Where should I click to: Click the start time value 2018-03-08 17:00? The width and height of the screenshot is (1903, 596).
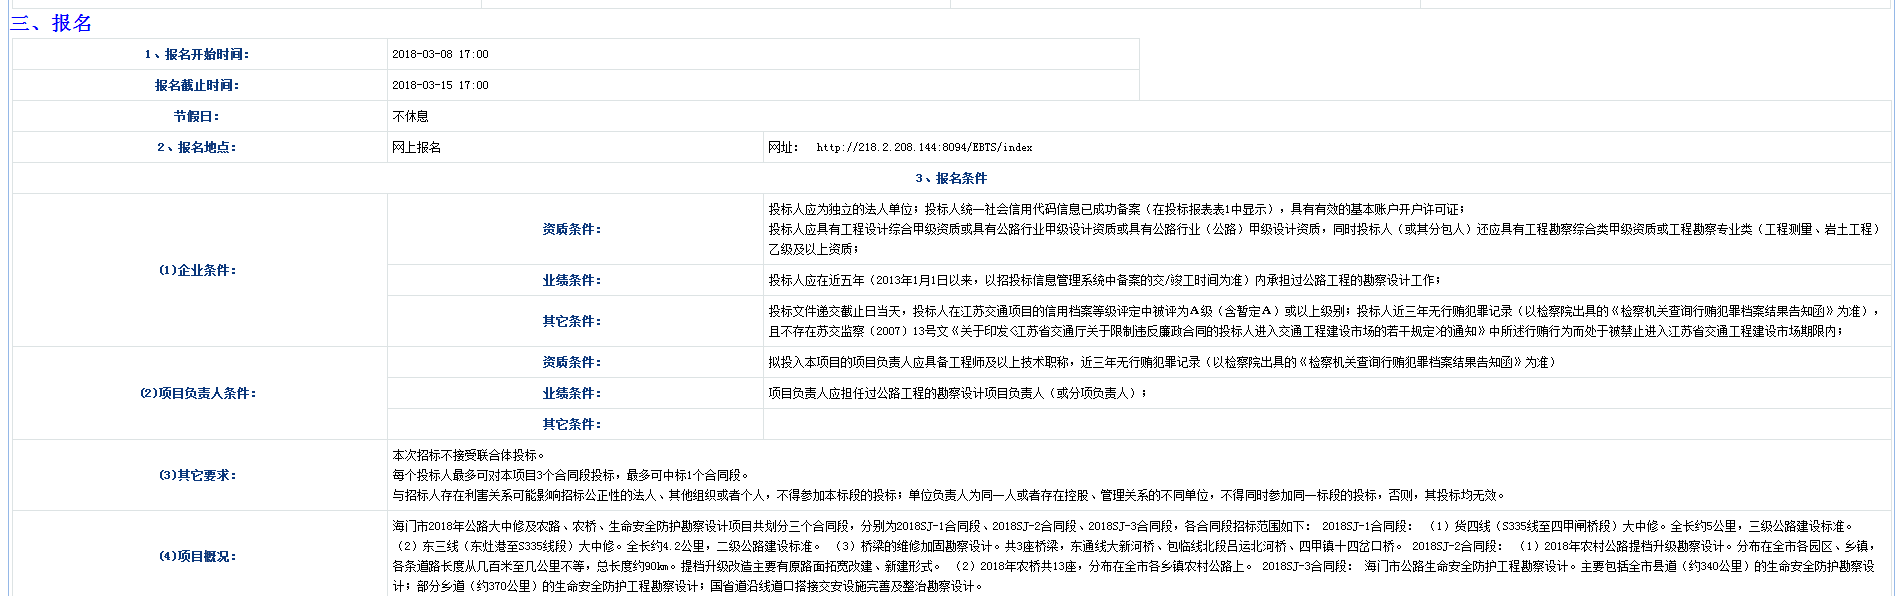(x=440, y=54)
